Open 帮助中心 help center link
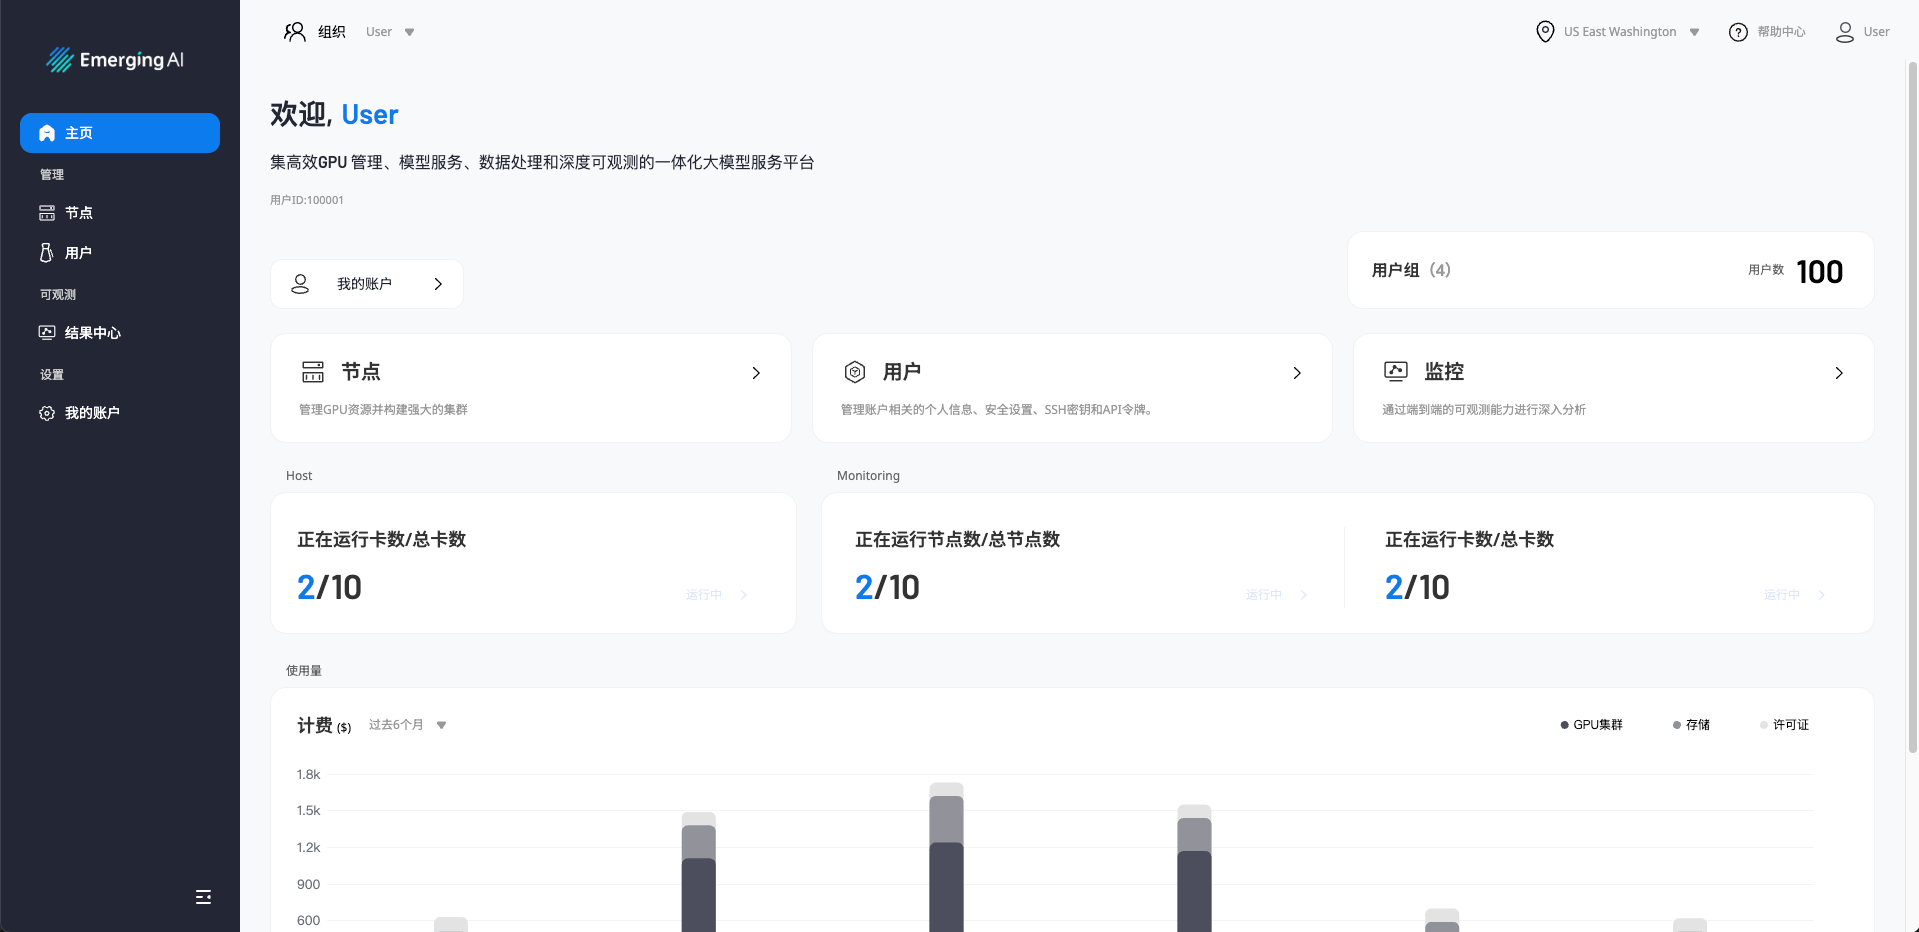The image size is (1919, 932). (1781, 32)
